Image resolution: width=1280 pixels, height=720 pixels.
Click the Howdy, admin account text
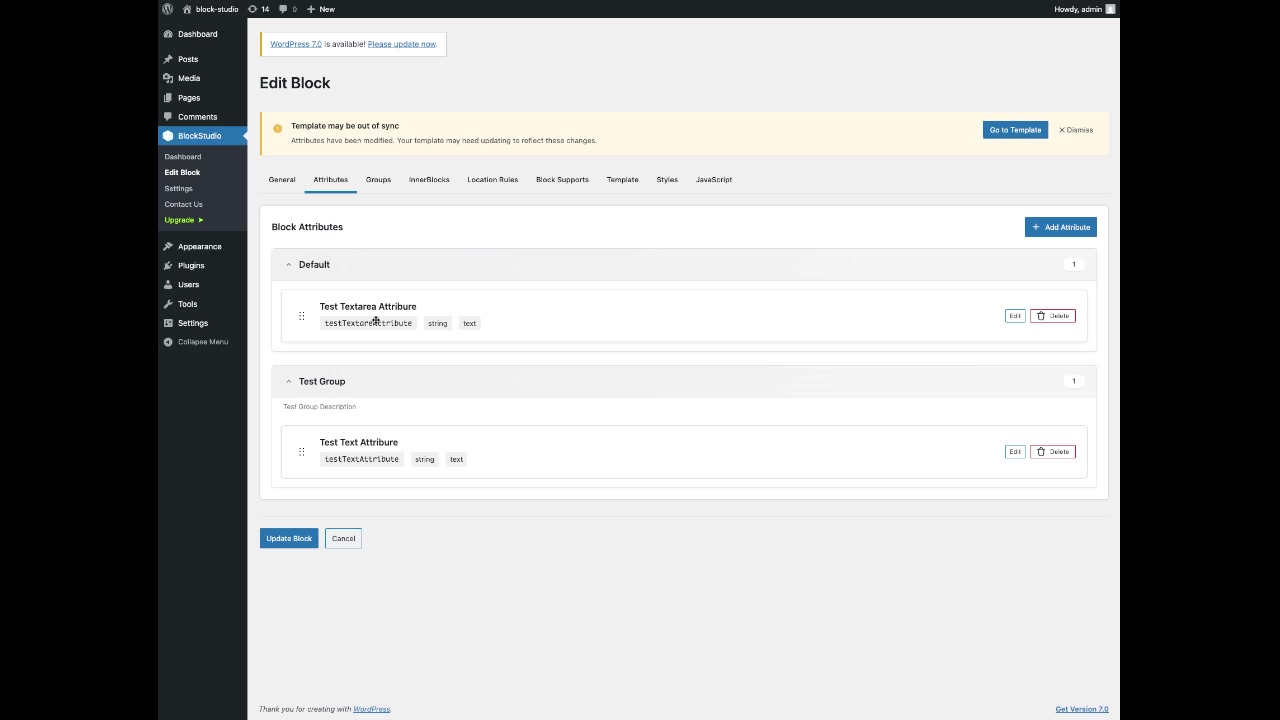pyautogui.click(x=1078, y=9)
